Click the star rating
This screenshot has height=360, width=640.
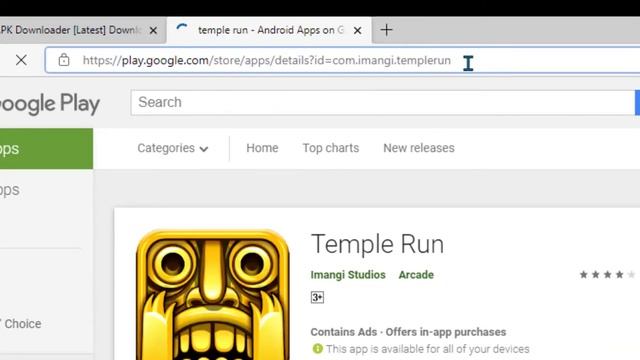point(607,275)
